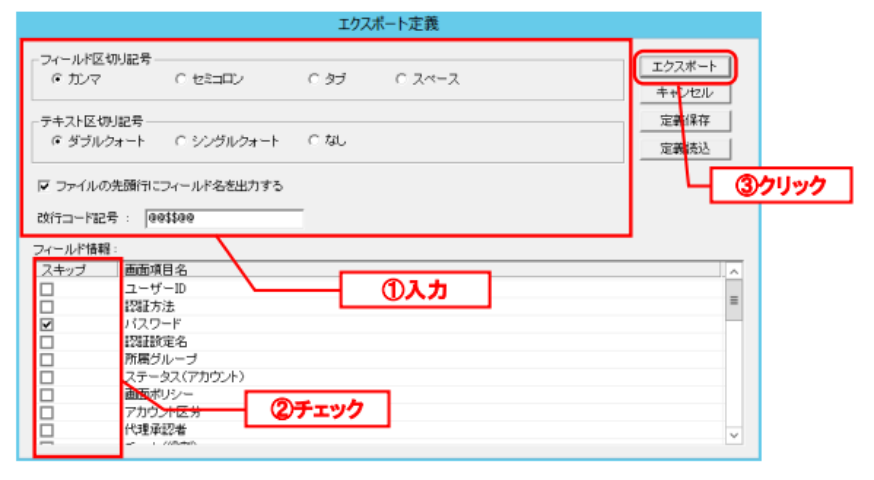This screenshot has width=874, height=480.
Task: Check skip box for 代理承認者
Action: 47,430
